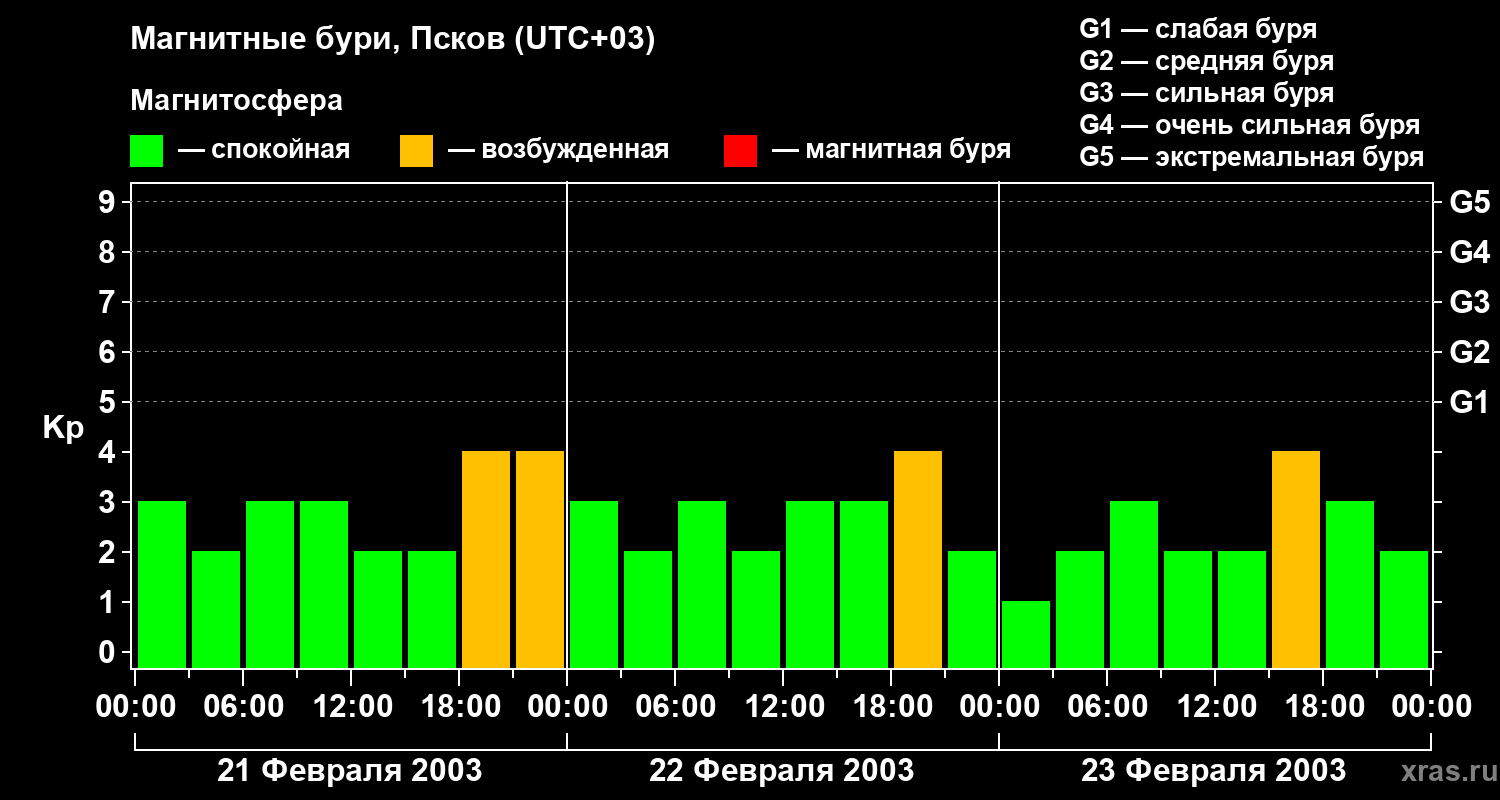Click the 'Магнитосфера' subtitle
Image resolution: width=1500 pixels, height=800 pixels.
click(237, 101)
